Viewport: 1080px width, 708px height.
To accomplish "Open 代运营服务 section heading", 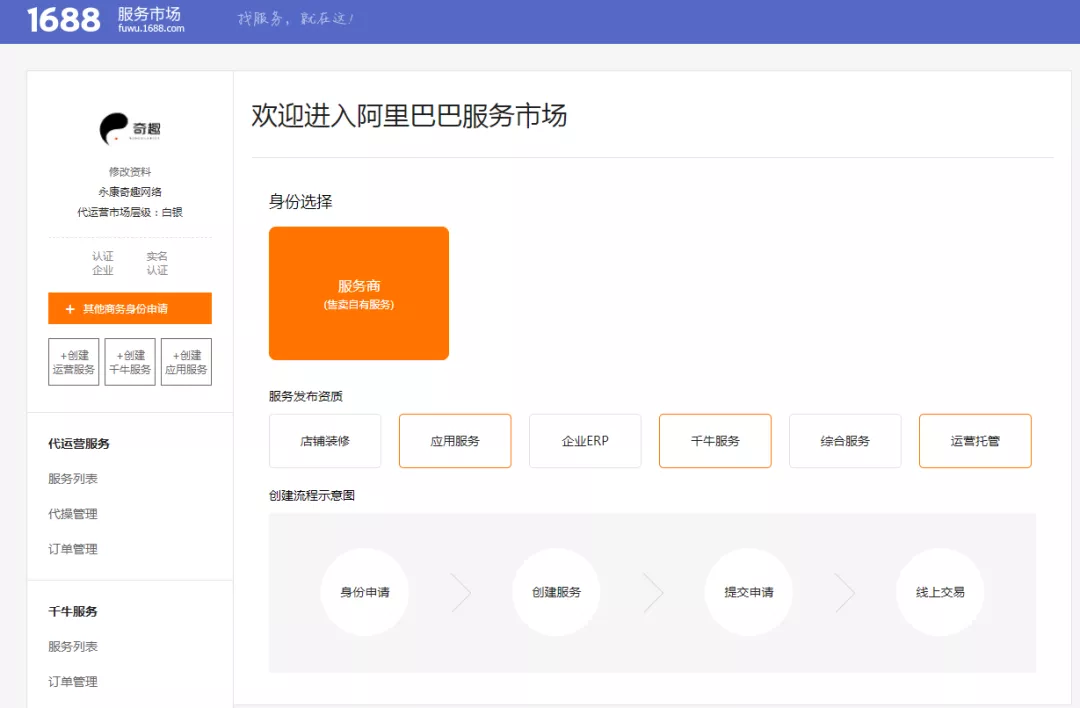I will (79, 444).
